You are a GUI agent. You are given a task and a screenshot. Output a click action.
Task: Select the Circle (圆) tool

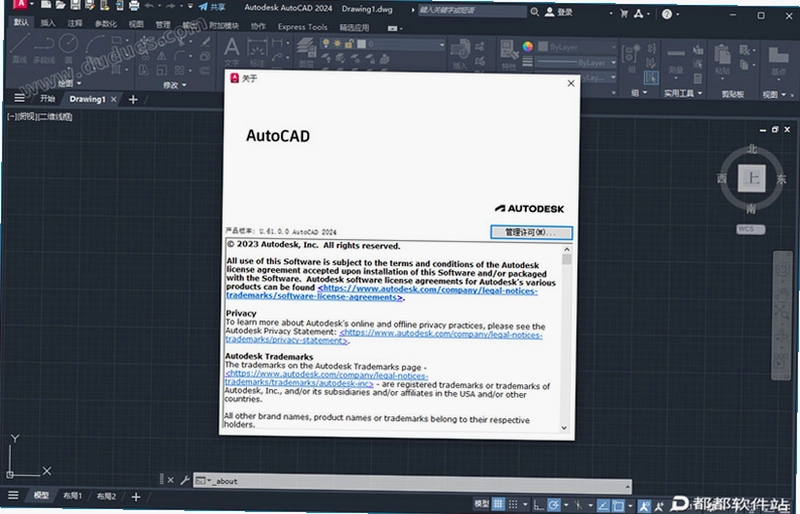pos(68,47)
